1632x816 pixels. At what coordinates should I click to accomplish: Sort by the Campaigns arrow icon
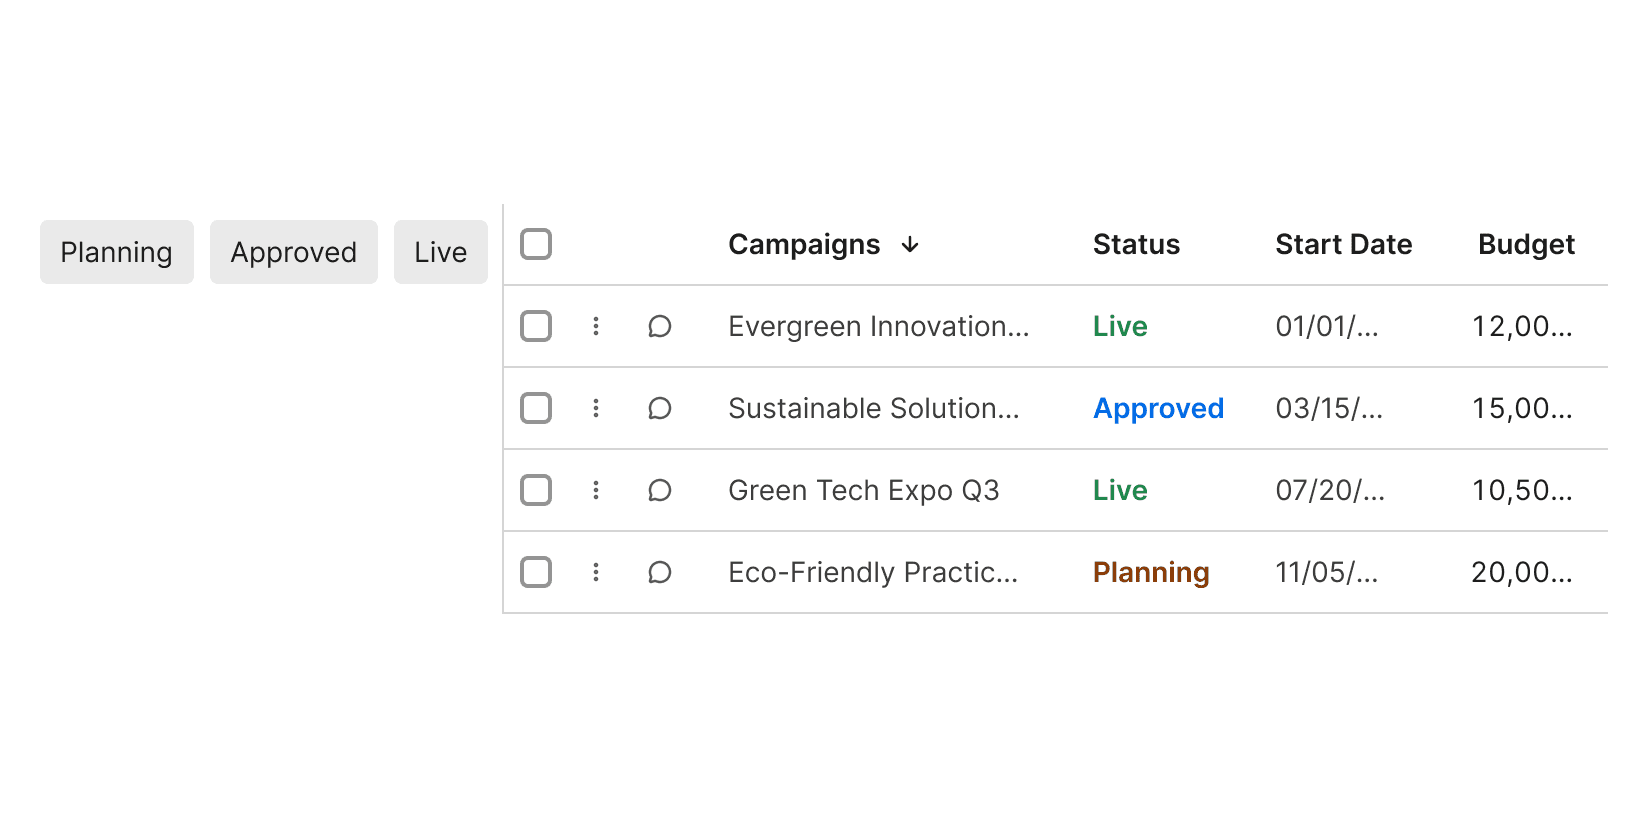(910, 245)
